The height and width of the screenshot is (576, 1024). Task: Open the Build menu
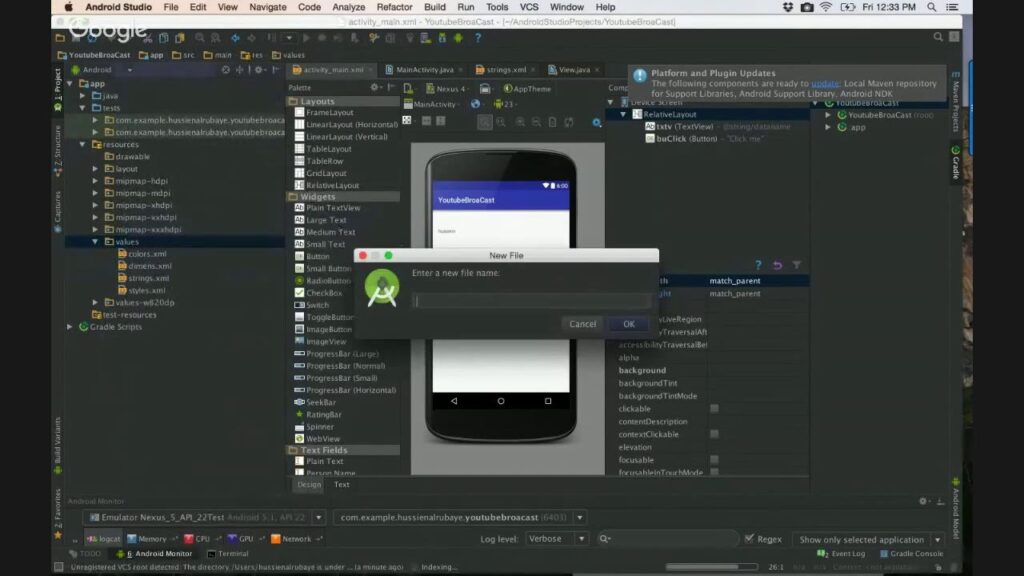434,7
